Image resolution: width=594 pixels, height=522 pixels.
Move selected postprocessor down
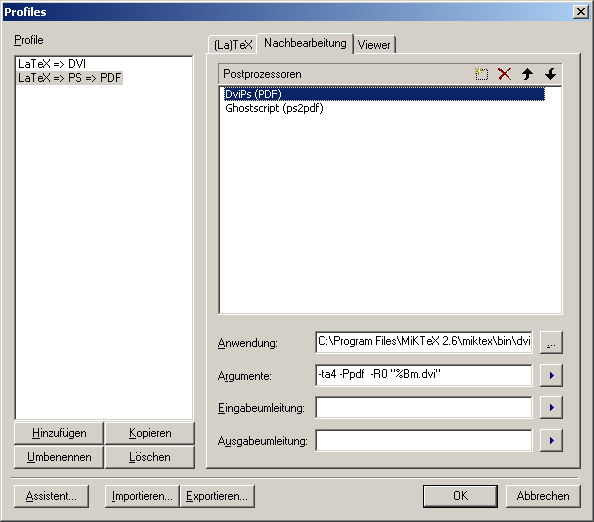tap(550, 74)
